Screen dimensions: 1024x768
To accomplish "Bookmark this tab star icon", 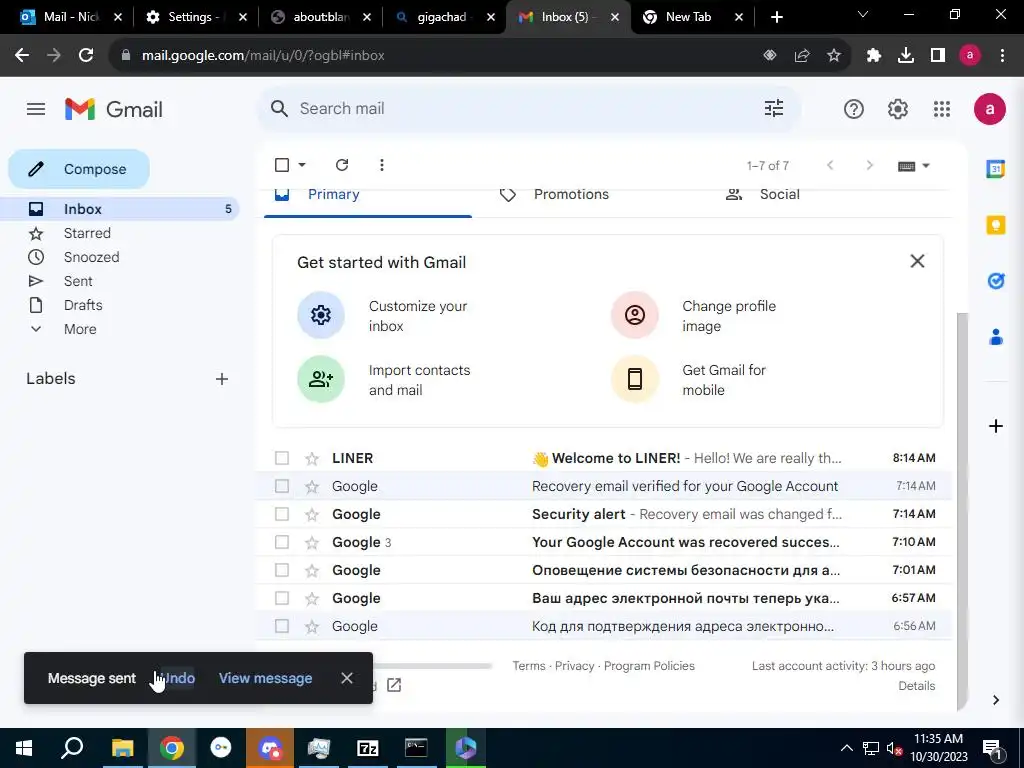I will tap(834, 56).
